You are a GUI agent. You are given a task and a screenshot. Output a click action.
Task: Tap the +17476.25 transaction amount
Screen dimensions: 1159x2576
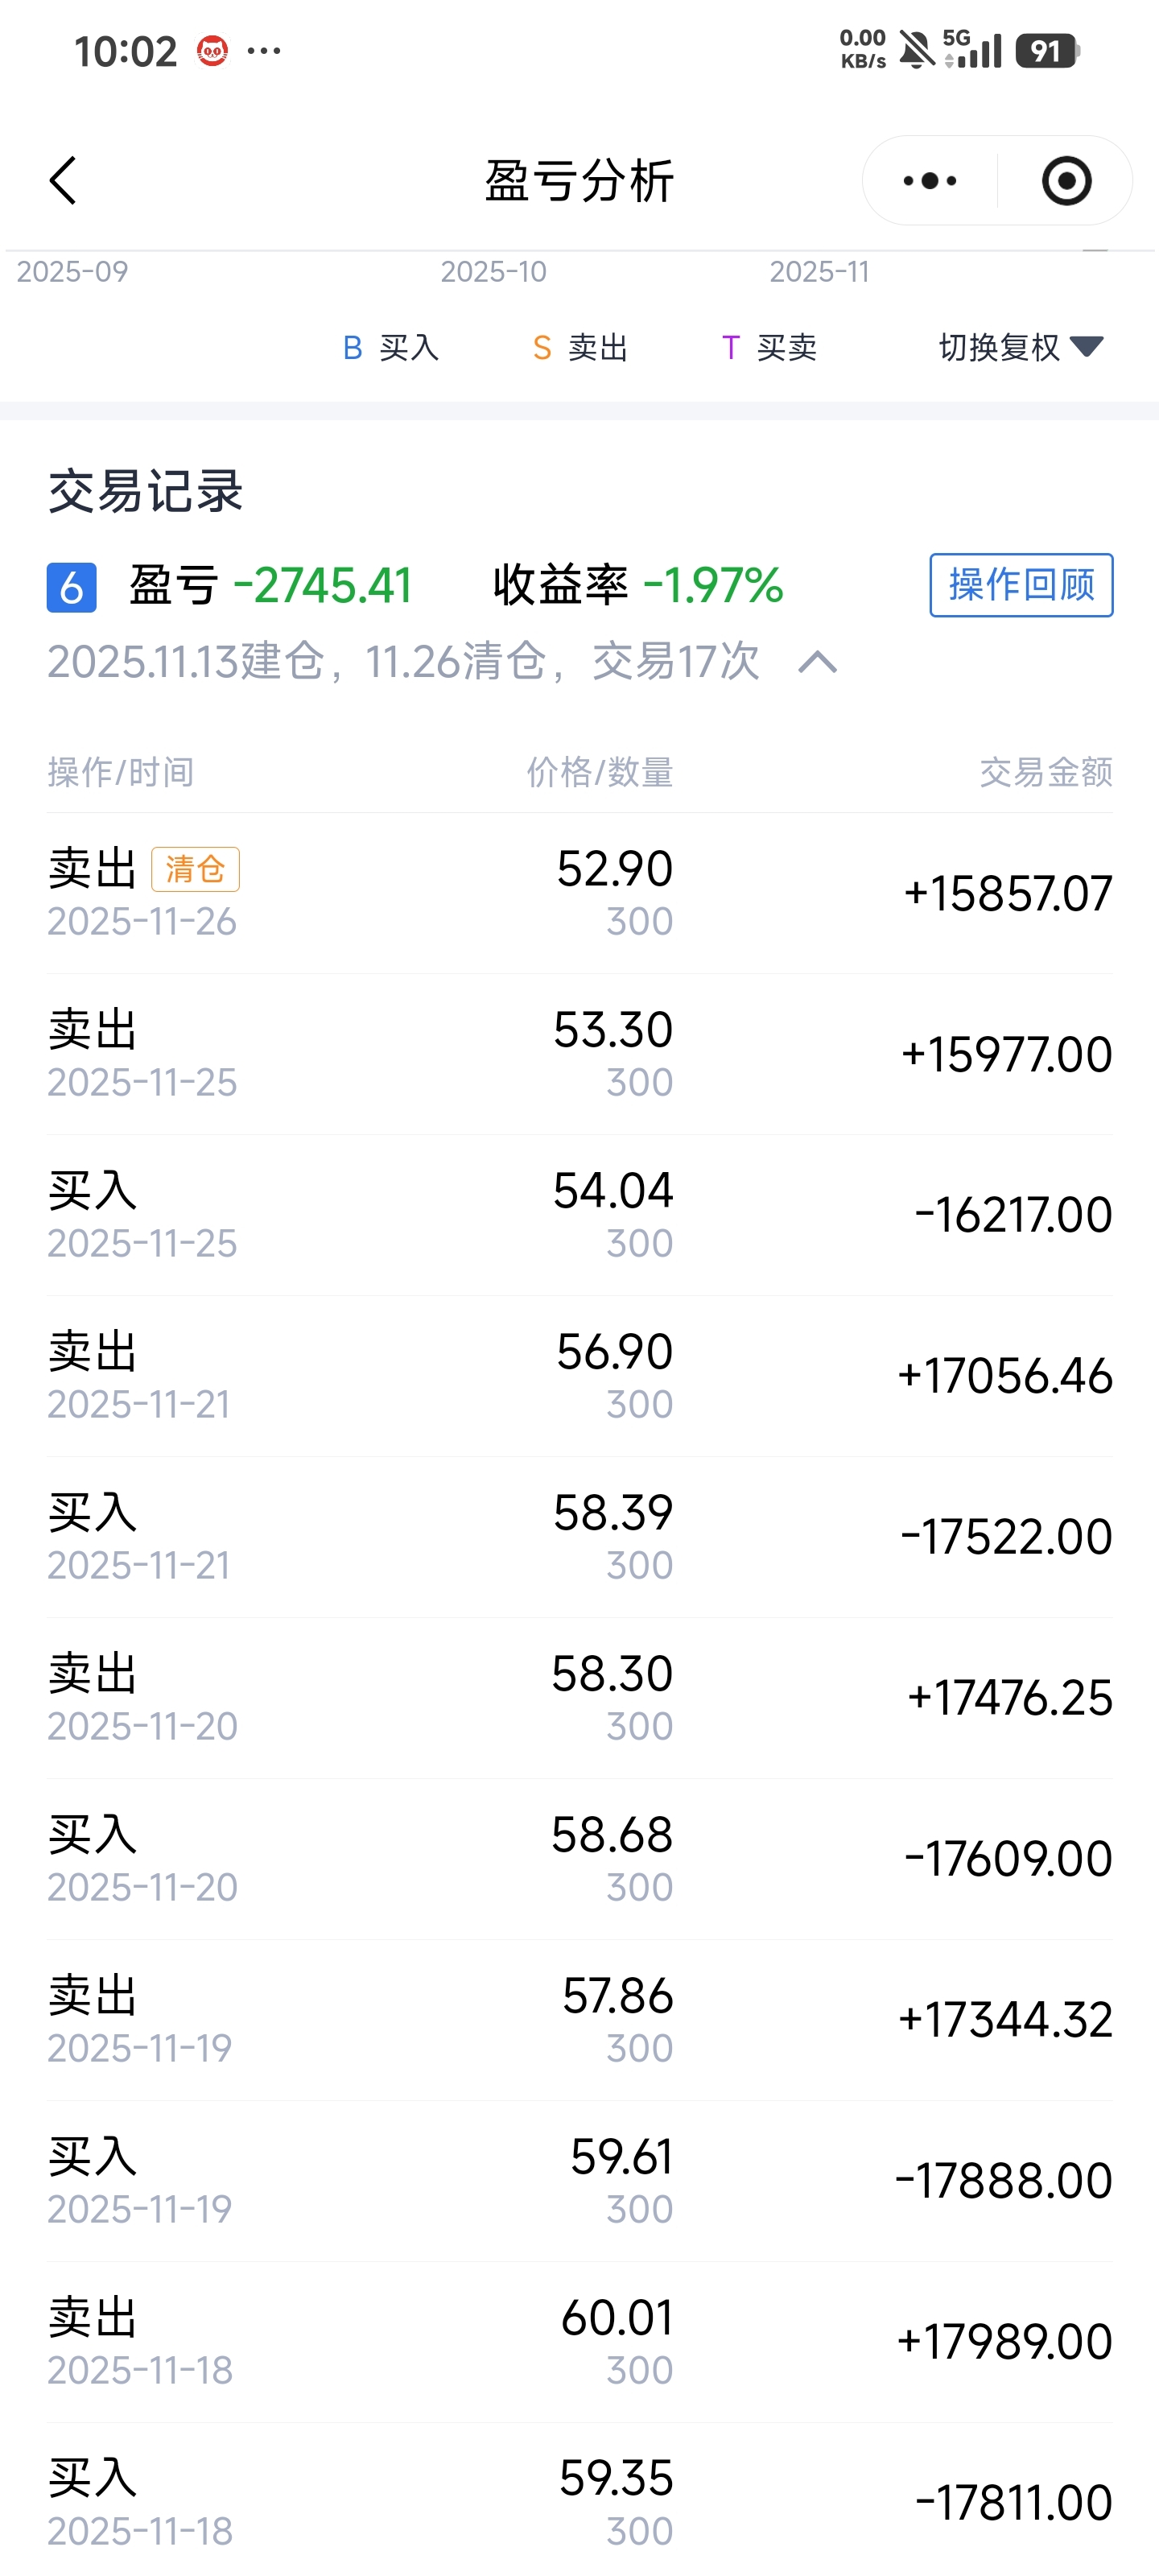tap(1009, 1698)
